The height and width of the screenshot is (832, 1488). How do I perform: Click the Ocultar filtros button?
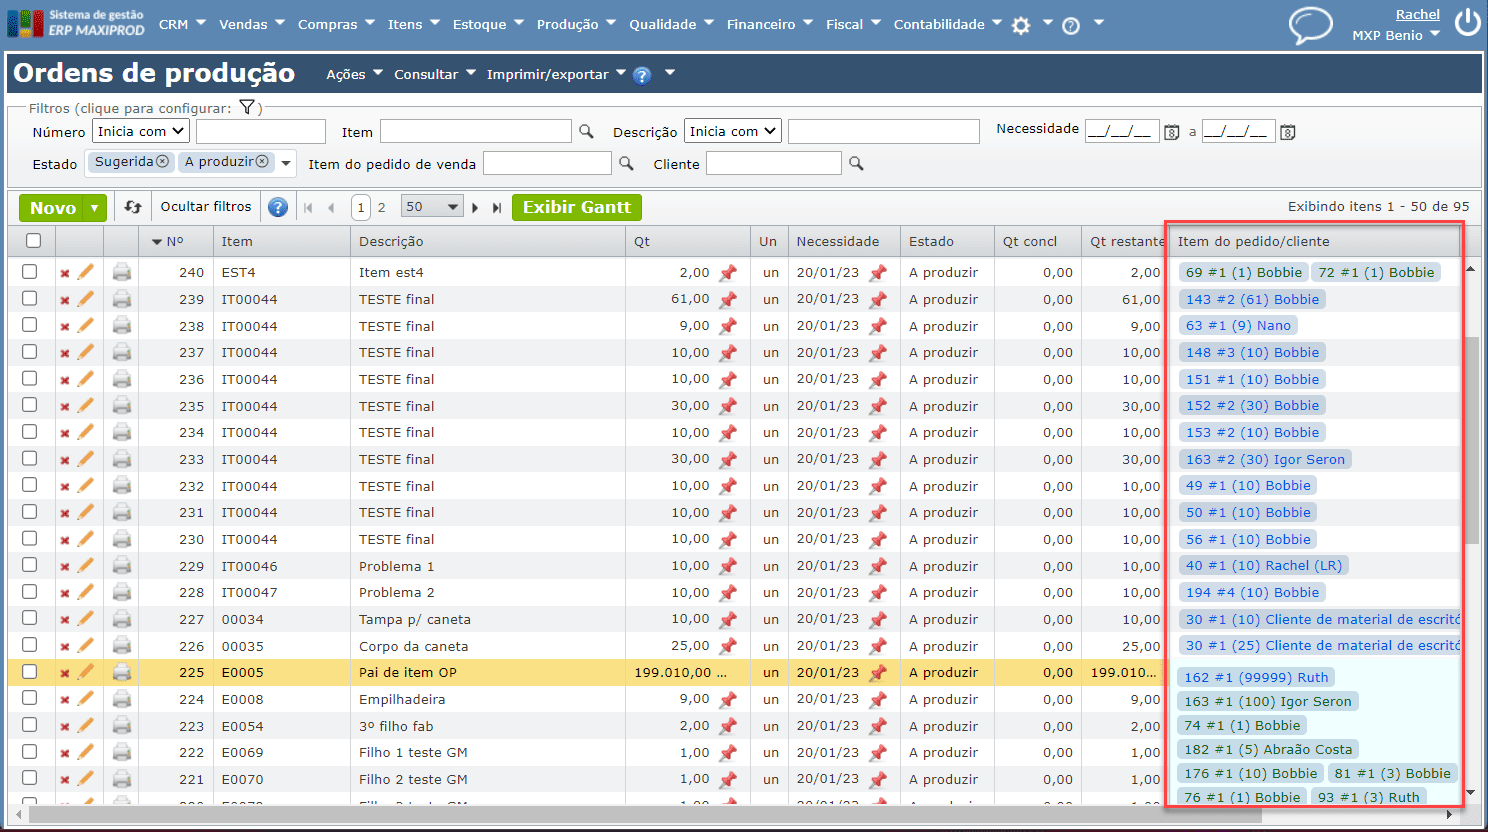tap(206, 207)
